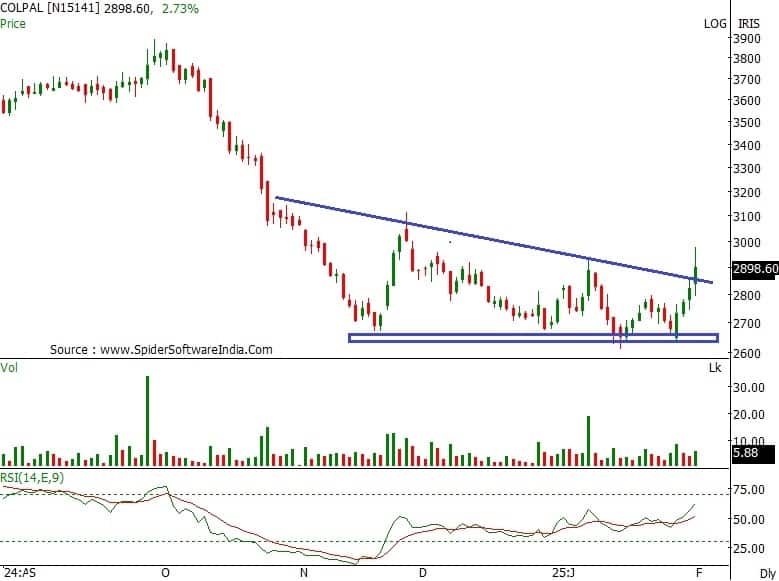Click the IRIS label at top right
Screen dimensions: 779x581
(749, 22)
